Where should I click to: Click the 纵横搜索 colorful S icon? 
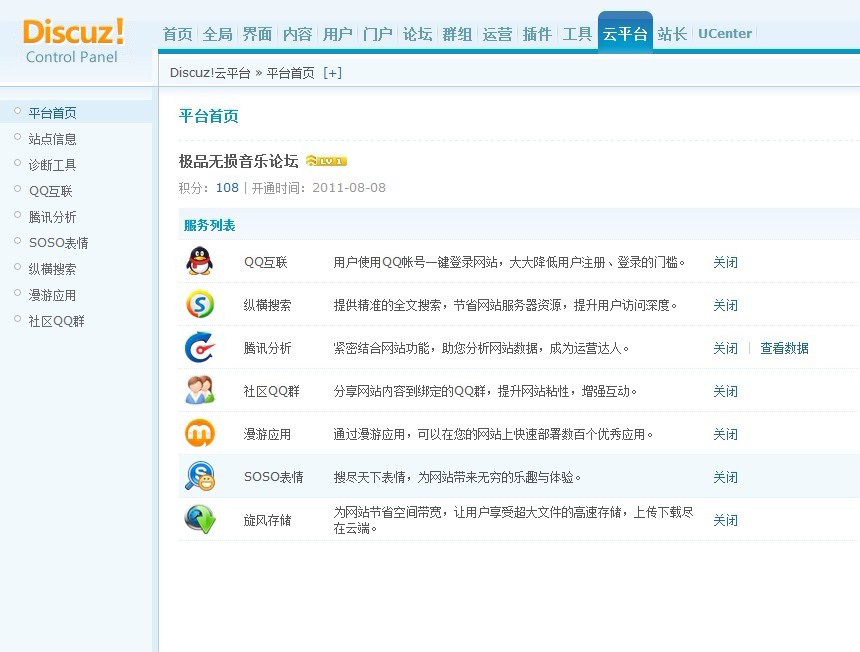coord(200,304)
